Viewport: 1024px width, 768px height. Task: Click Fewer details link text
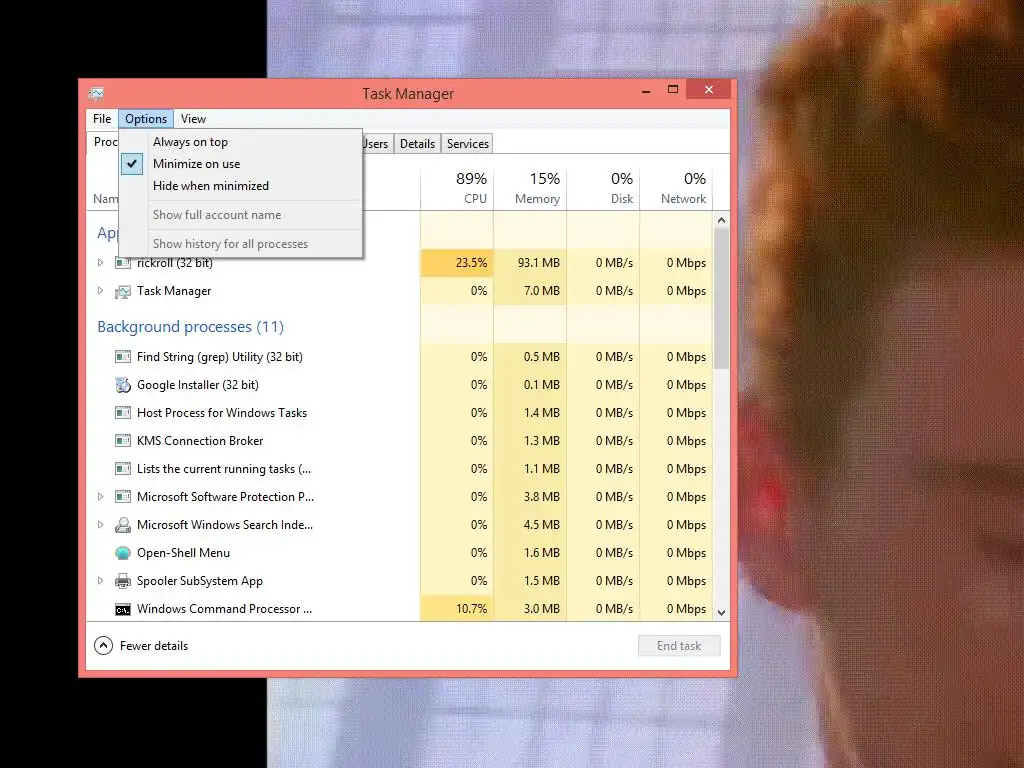(154, 646)
